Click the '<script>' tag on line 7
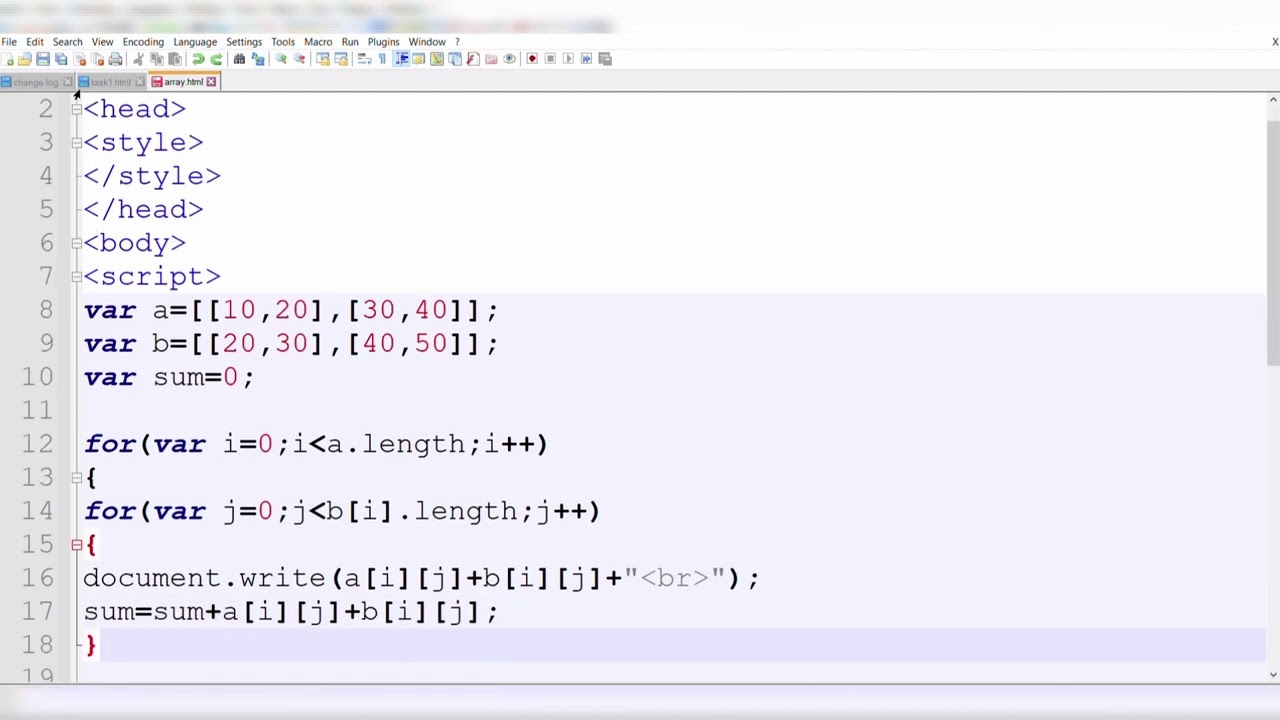This screenshot has width=1280, height=720. (x=152, y=277)
